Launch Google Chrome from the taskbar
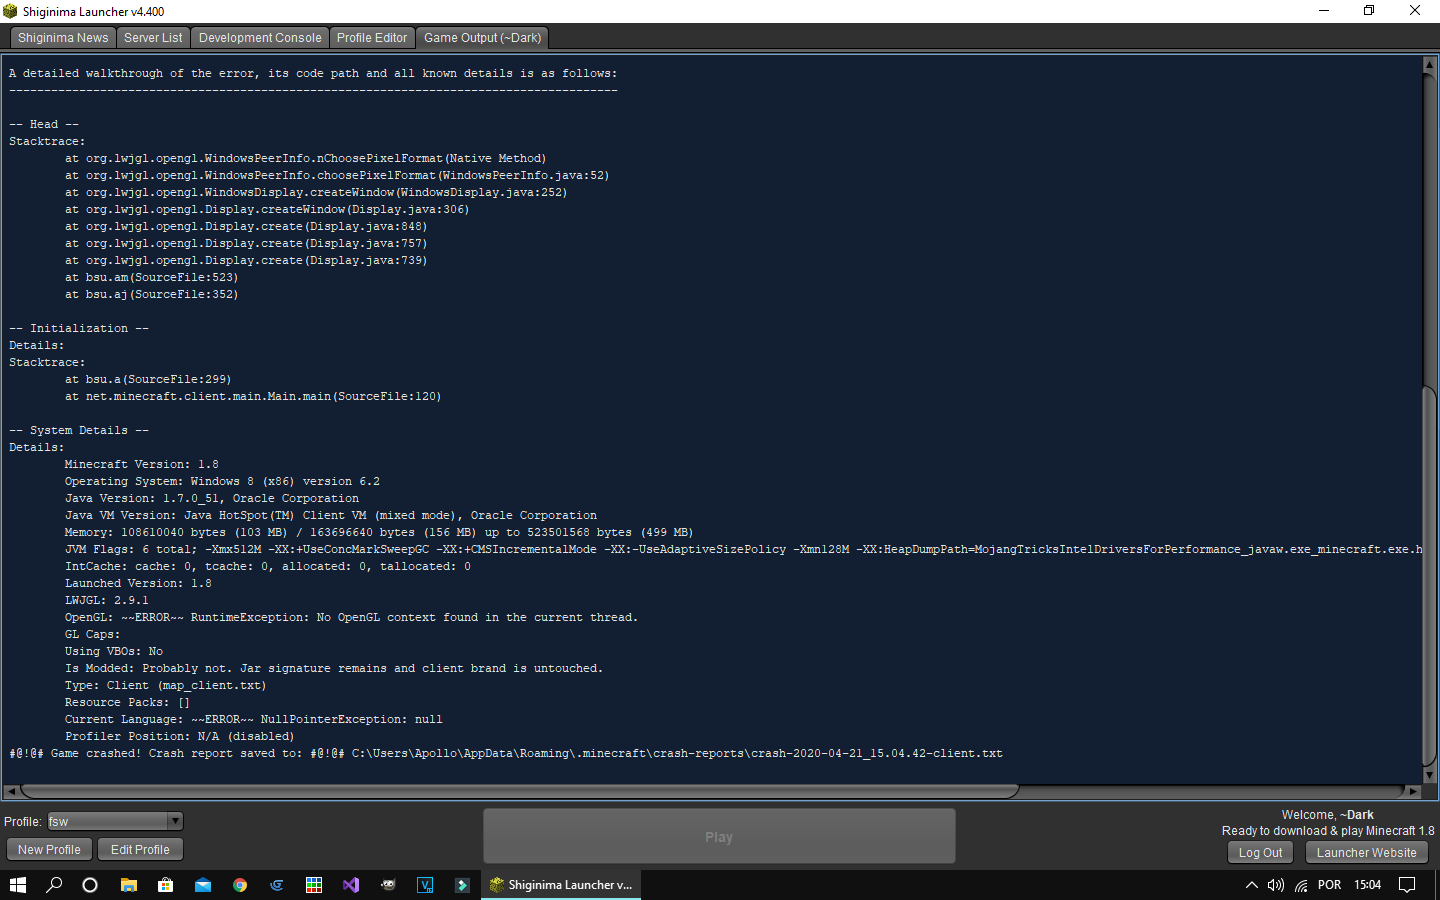Screen dimensions: 1440x900 tap(240, 885)
